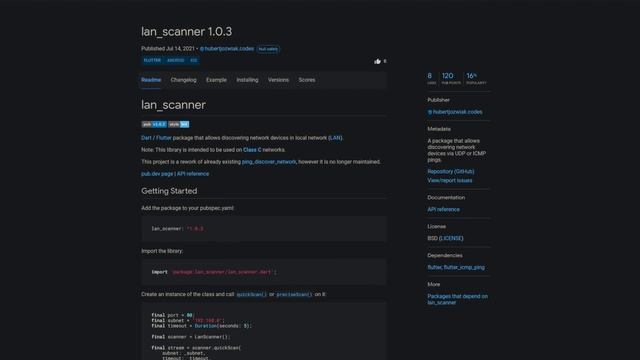
Task: Open Packages that depend on lan_scanner
Action: click(458, 300)
